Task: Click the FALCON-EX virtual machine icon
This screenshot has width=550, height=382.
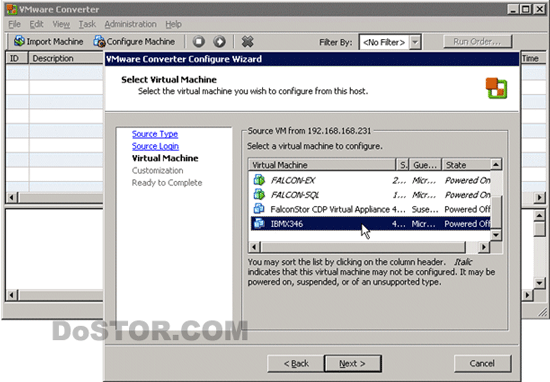Action: coord(259,180)
